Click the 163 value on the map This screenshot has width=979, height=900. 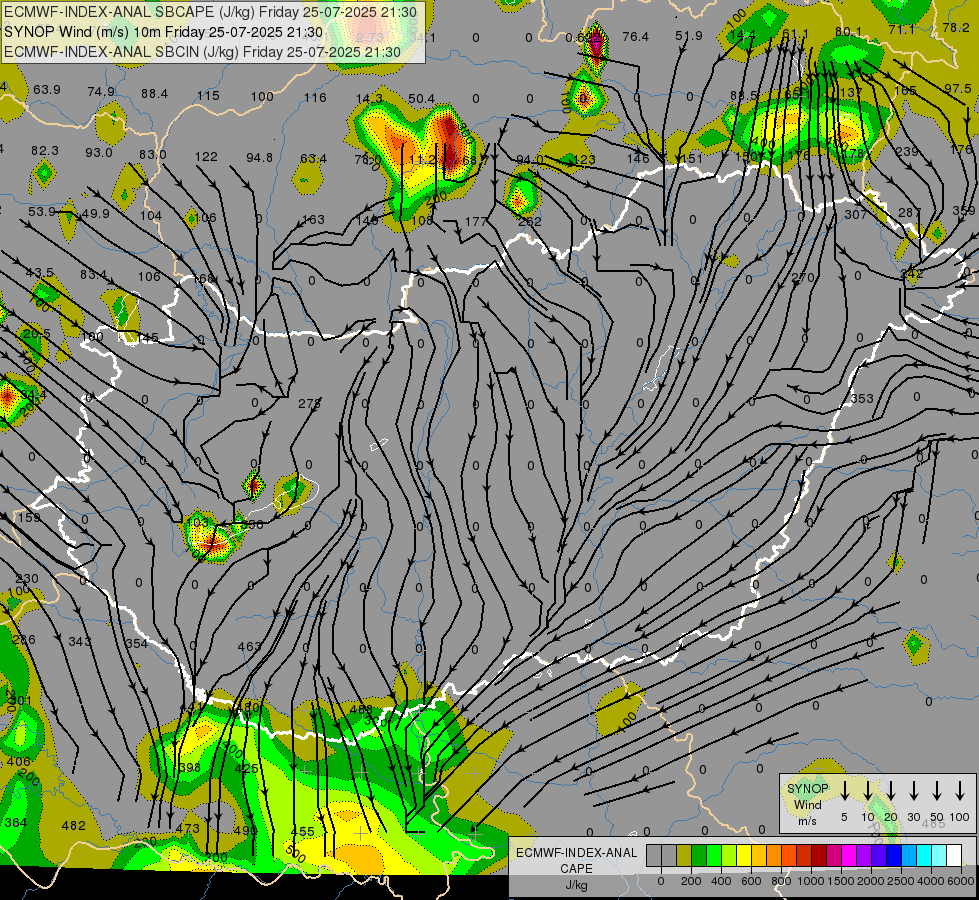click(x=313, y=220)
